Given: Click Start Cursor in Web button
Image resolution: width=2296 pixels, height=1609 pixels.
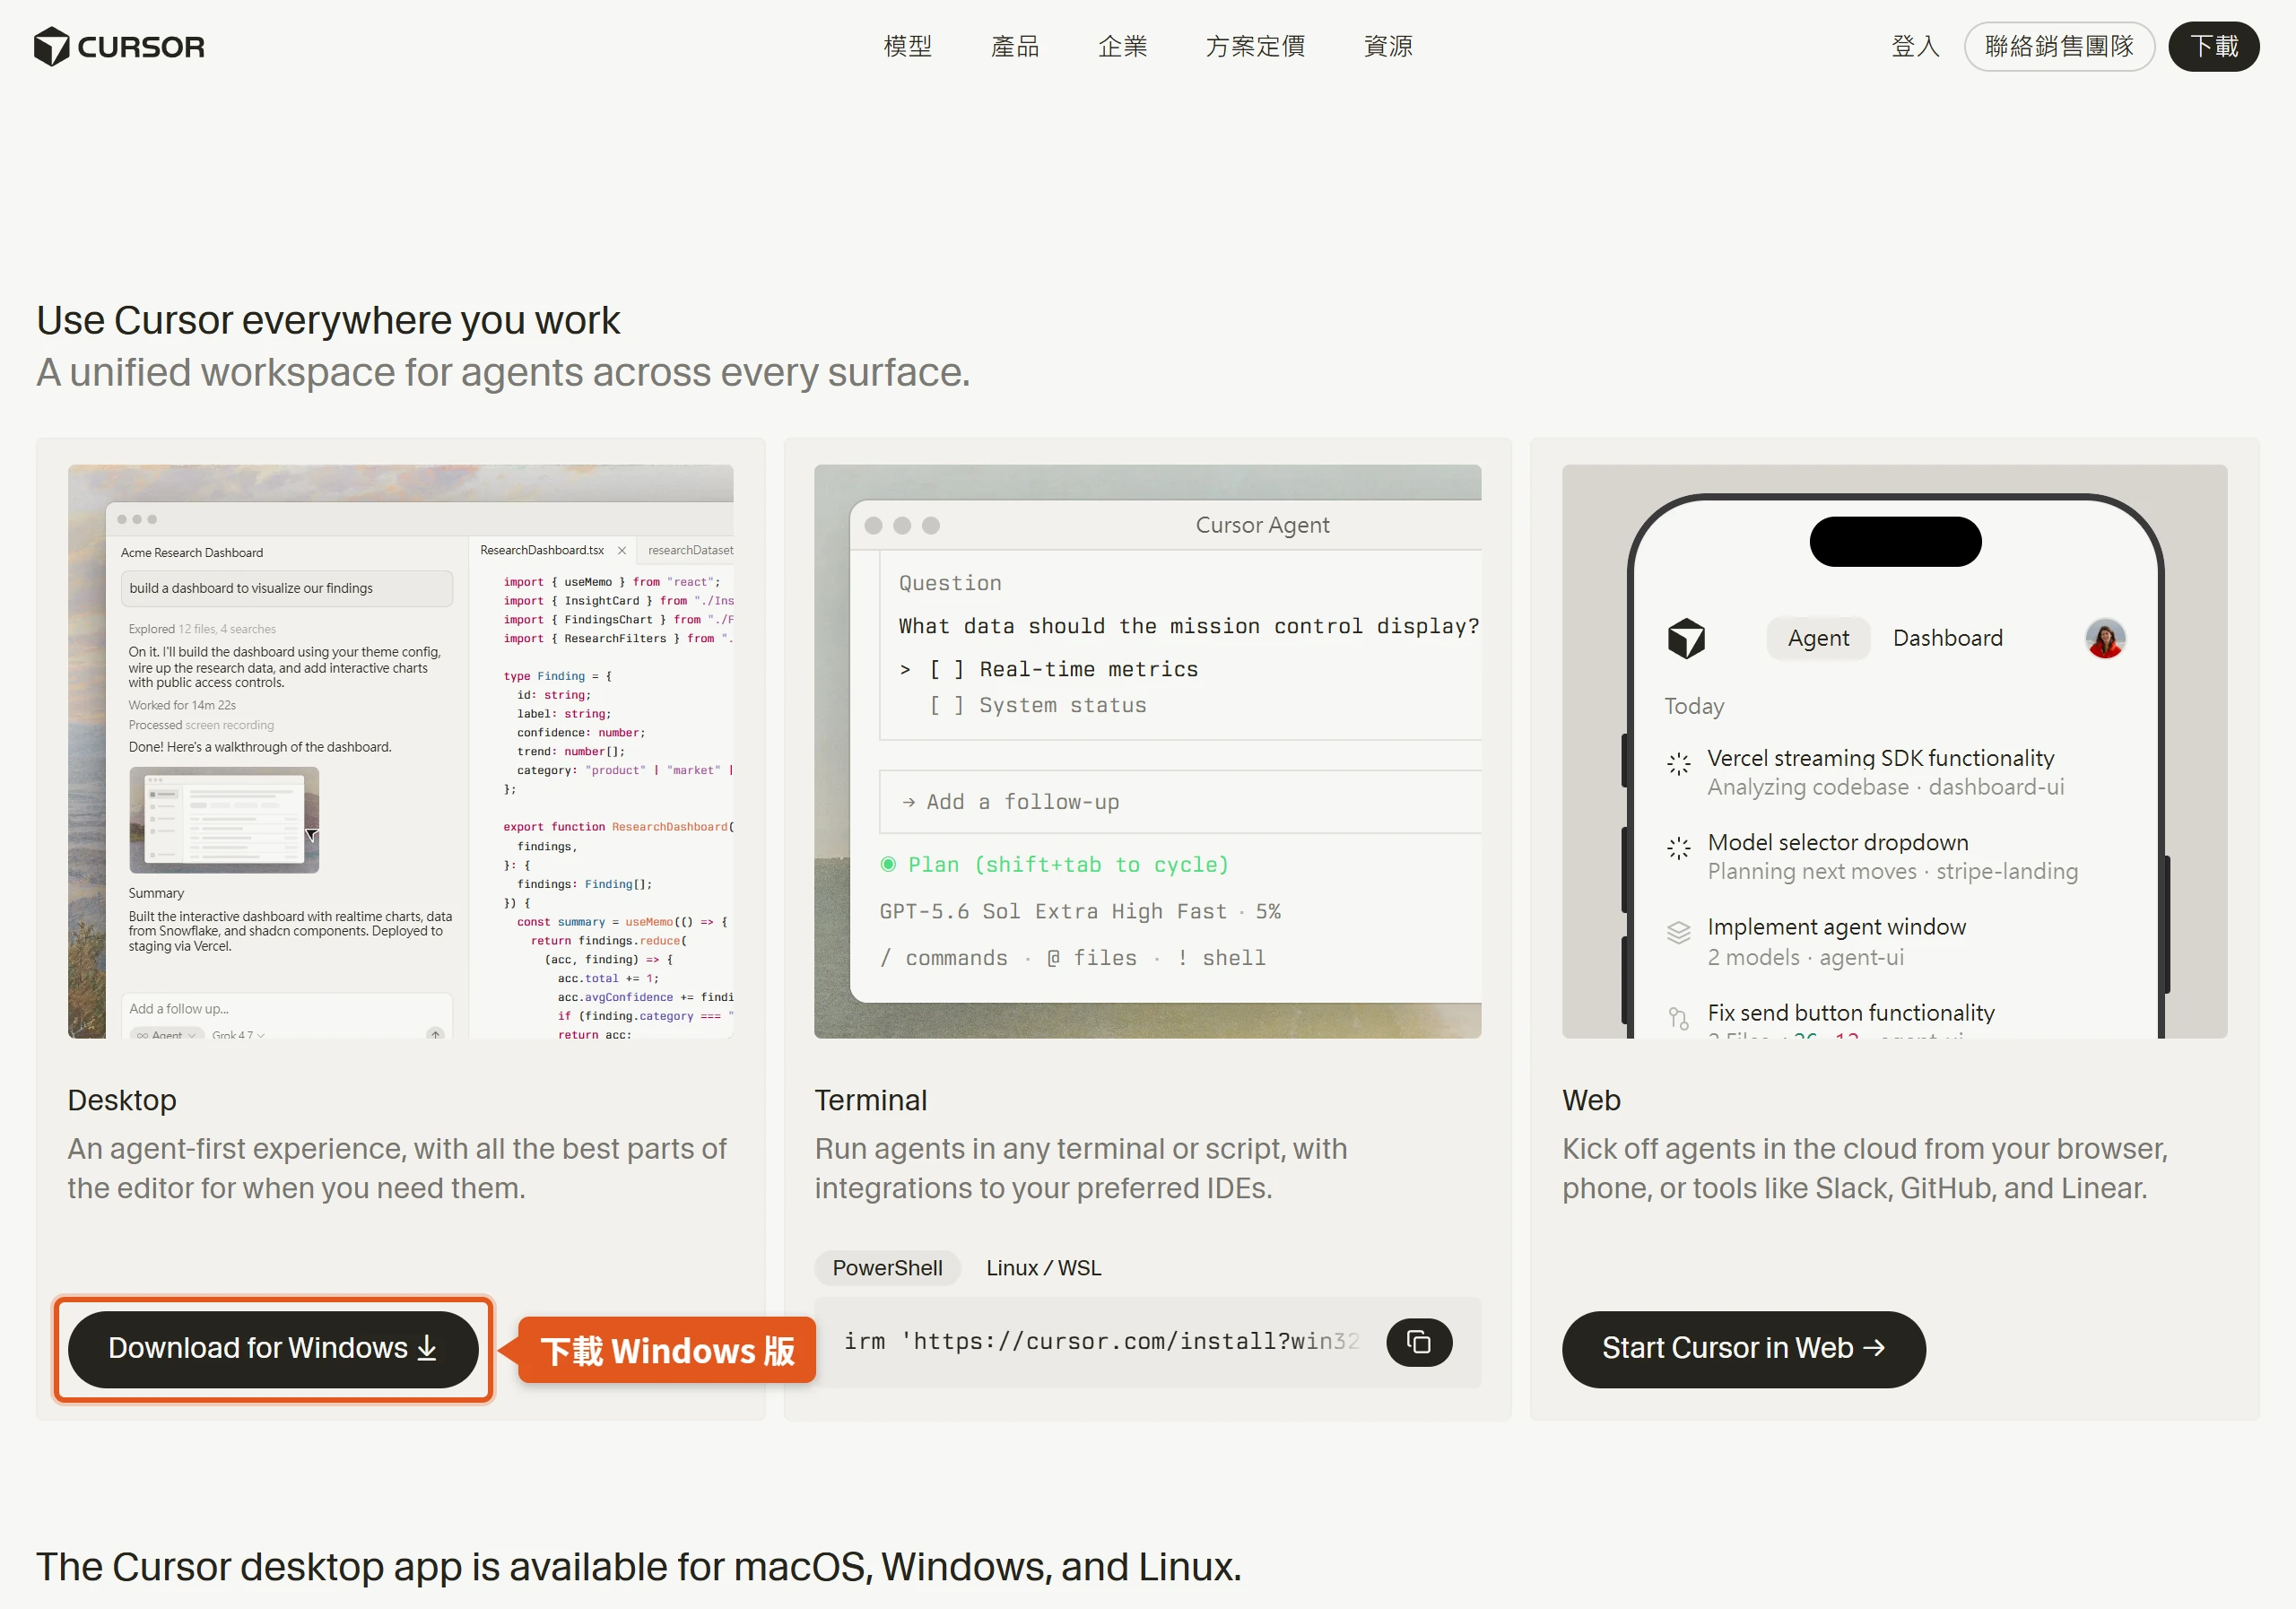Looking at the screenshot, I should coord(1743,1349).
